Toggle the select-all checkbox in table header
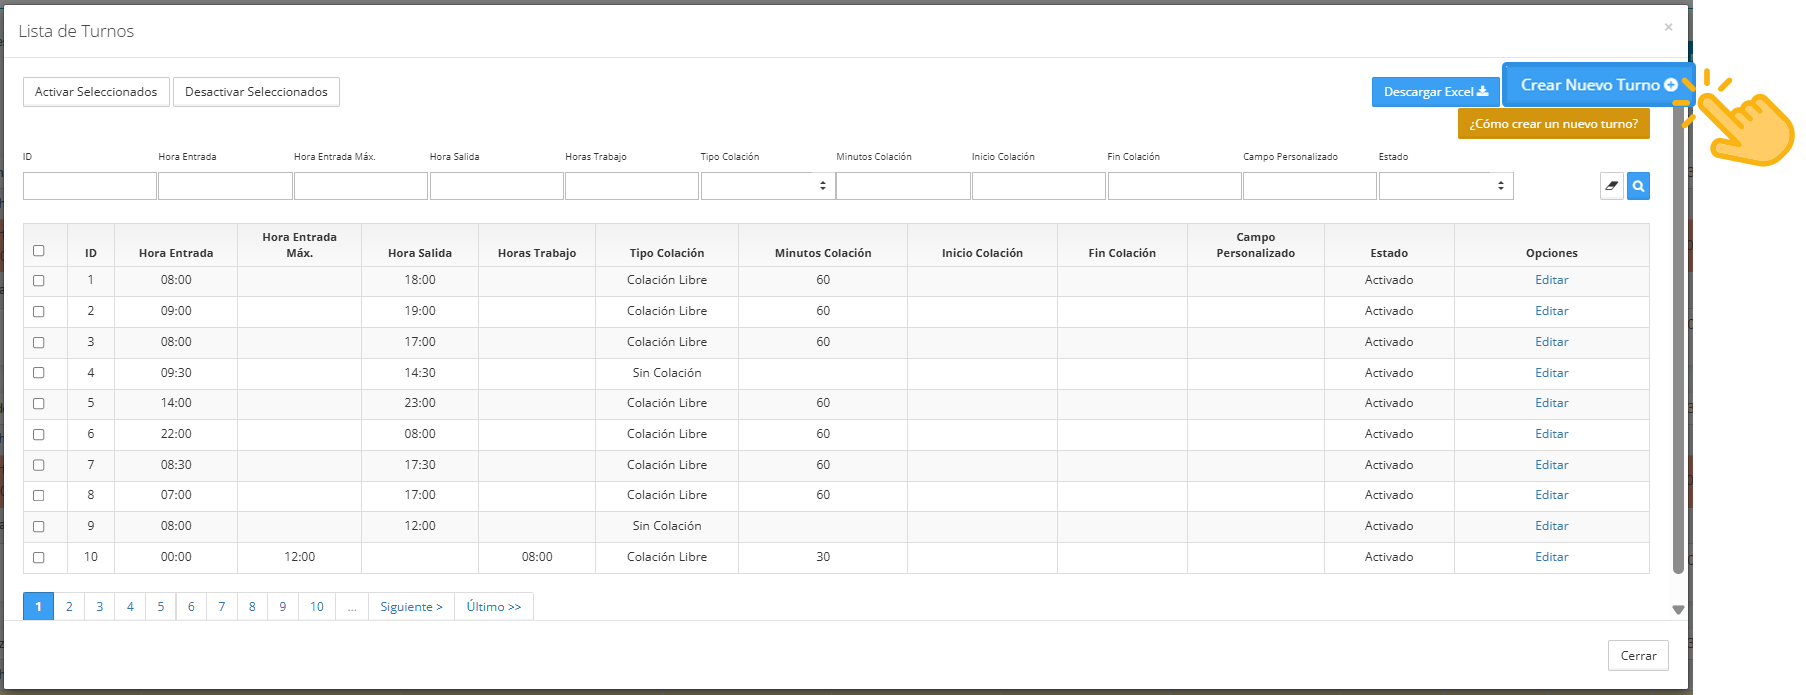Viewport: 1806px width, 695px height. (x=39, y=251)
